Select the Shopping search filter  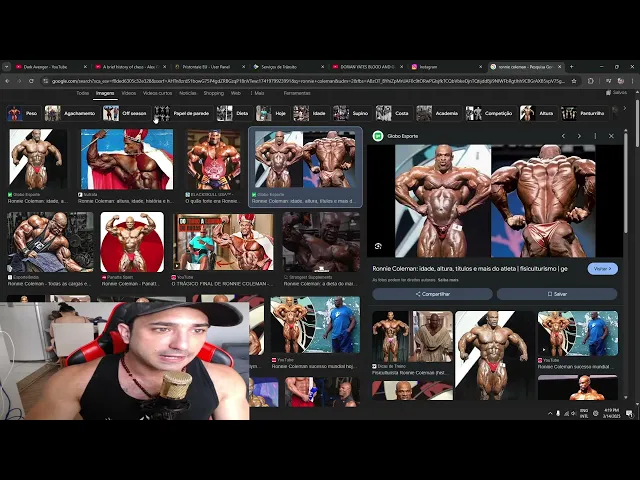[213, 93]
